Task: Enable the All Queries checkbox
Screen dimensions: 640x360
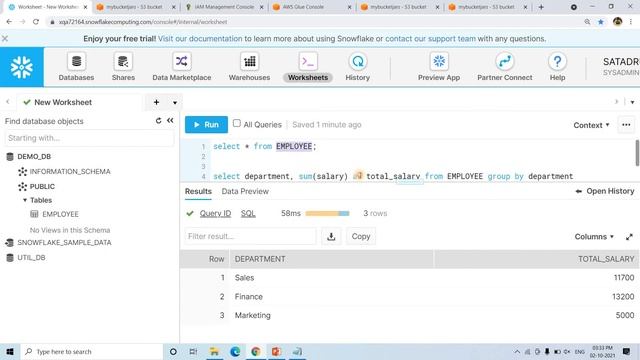Action: (237, 123)
